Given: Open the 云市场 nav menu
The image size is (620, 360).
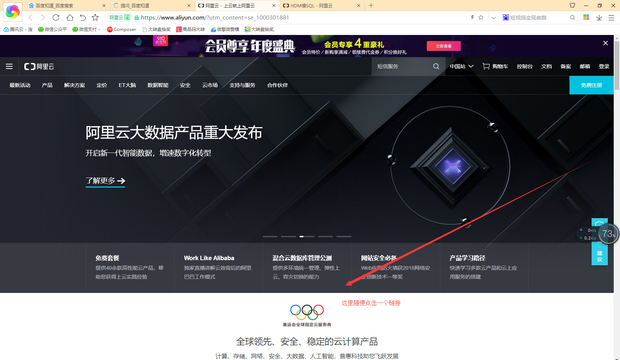Looking at the screenshot, I should point(210,85).
